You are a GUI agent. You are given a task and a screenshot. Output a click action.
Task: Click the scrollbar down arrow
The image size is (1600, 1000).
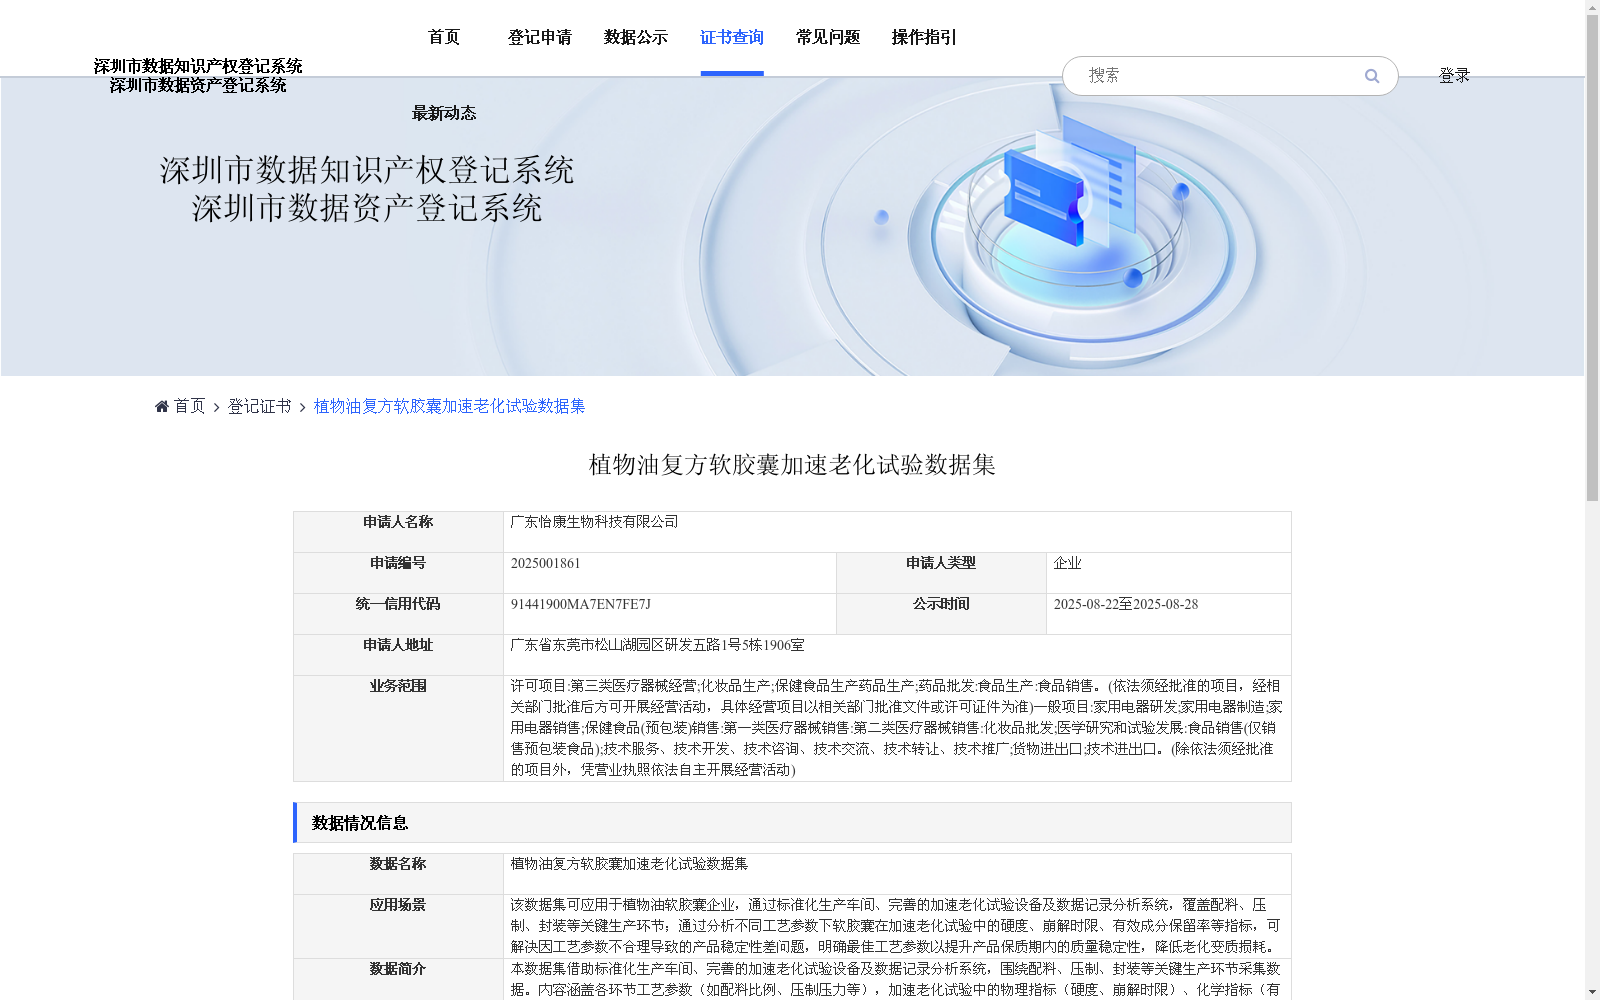(1592, 992)
